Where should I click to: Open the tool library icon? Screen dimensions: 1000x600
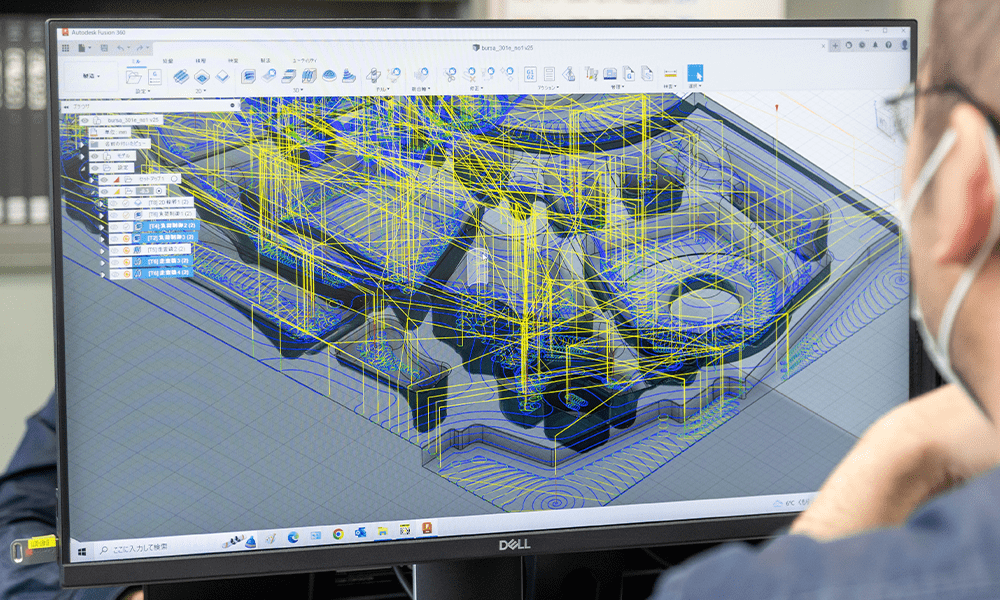click(591, 73)
